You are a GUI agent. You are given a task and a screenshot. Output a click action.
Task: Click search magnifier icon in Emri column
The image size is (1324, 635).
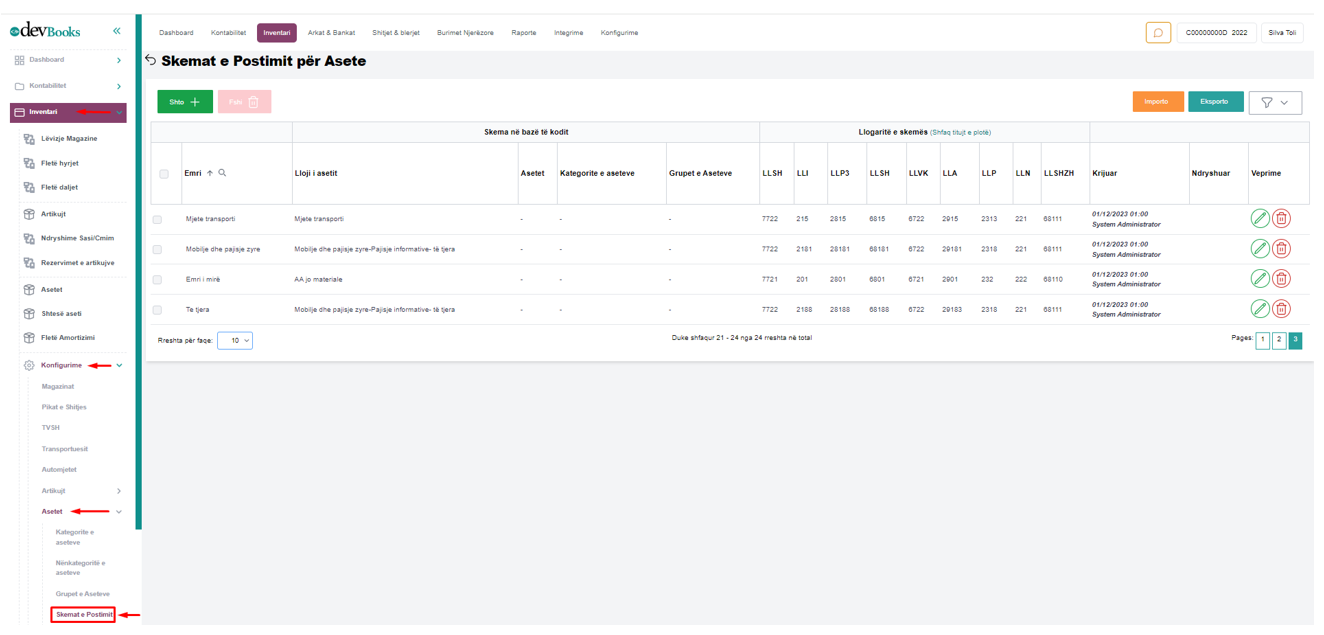(x=222, y=173)
